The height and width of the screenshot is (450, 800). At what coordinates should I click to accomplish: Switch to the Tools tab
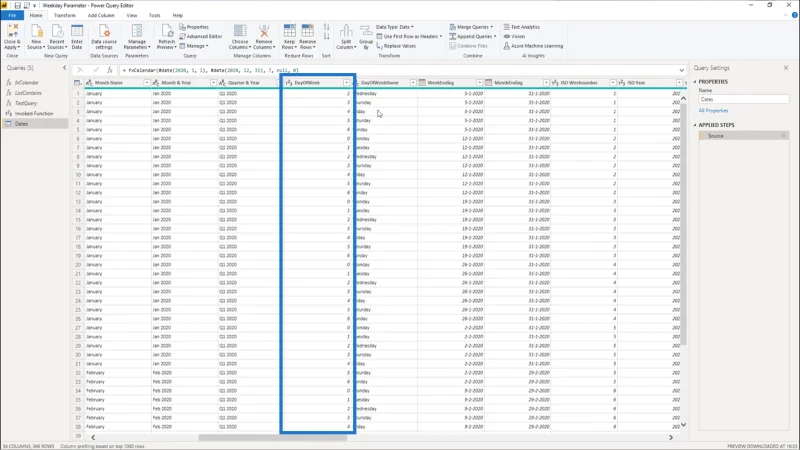point(155,15)
